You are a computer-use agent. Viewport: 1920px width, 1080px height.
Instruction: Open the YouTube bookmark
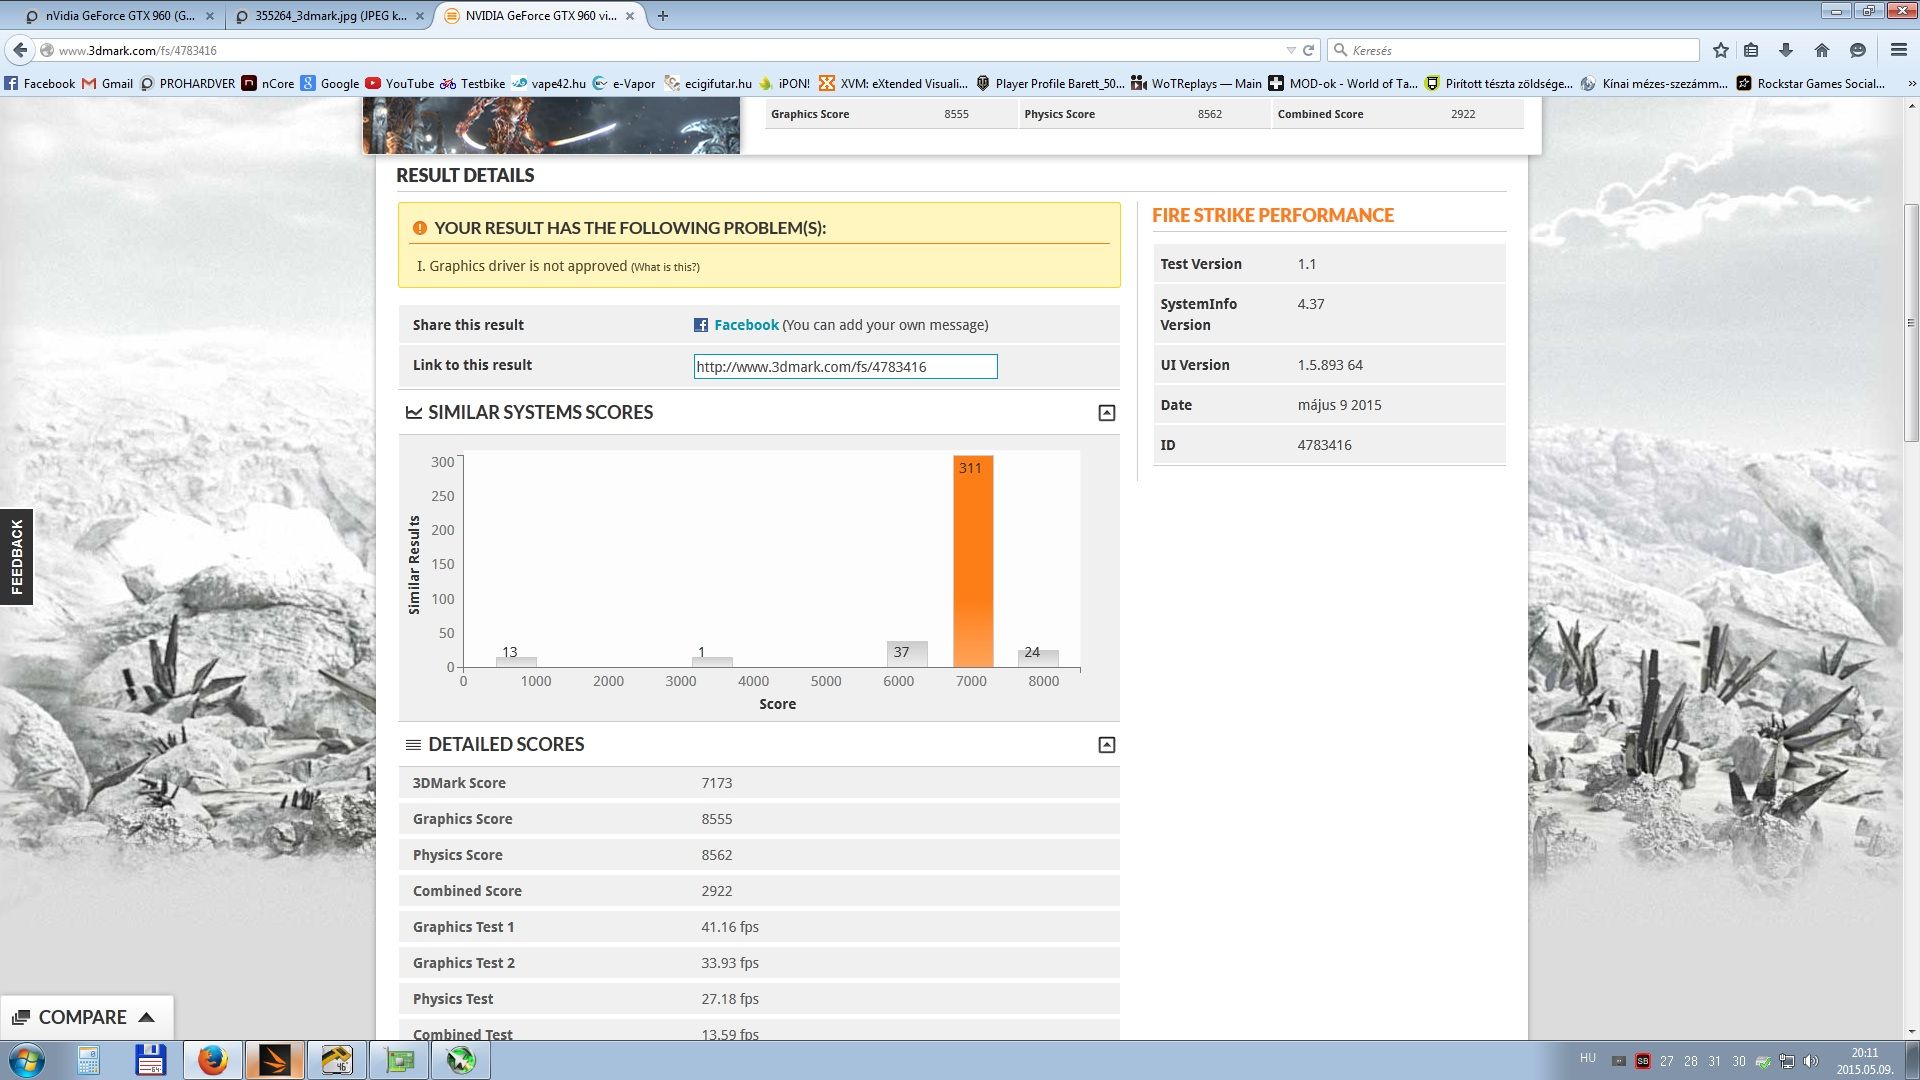pos(400,84)
